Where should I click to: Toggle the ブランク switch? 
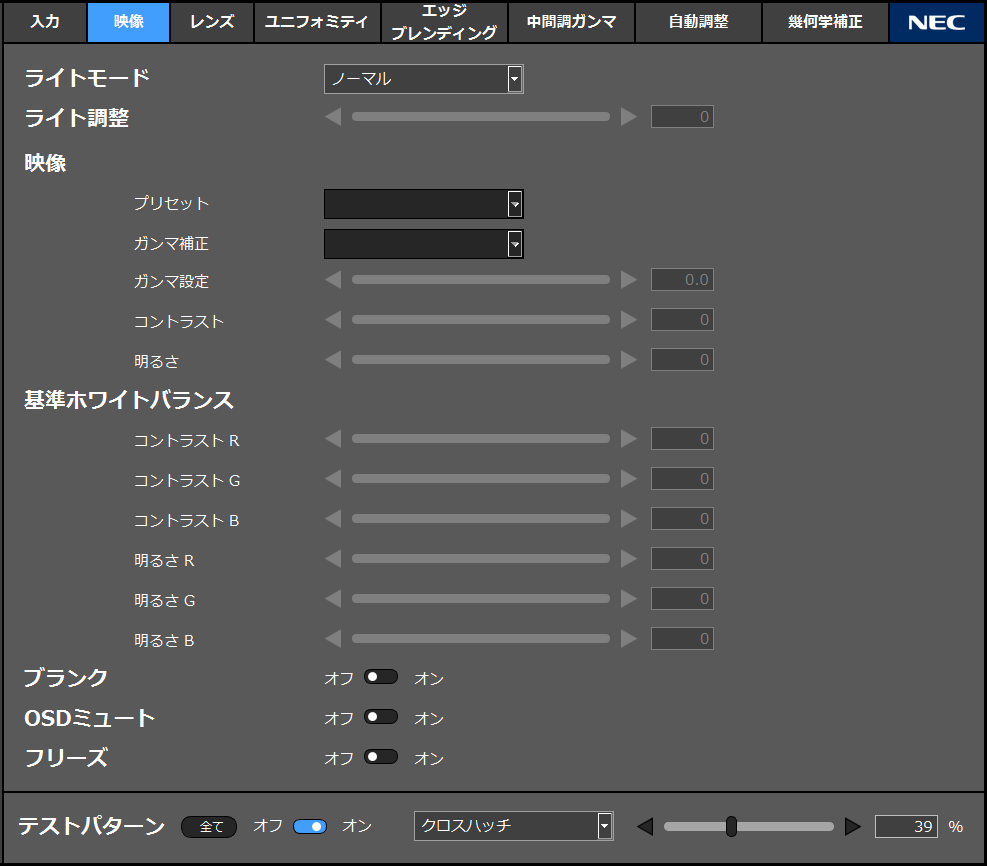(x=381, y=677)
